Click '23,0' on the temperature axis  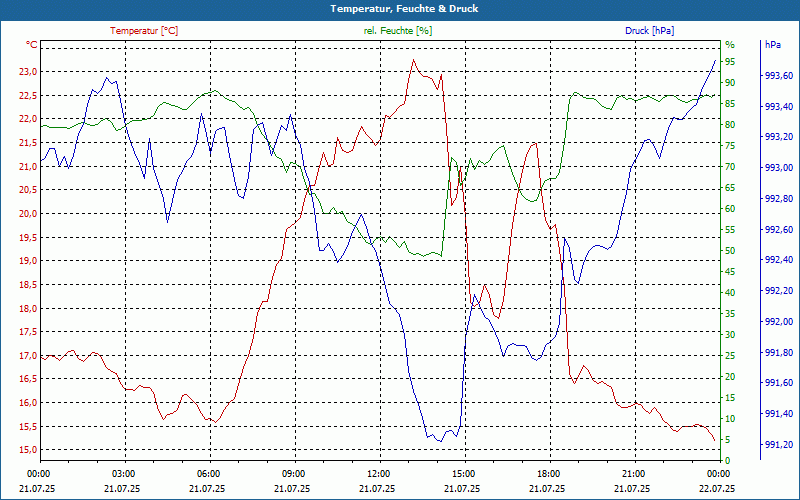click(28, 72)
